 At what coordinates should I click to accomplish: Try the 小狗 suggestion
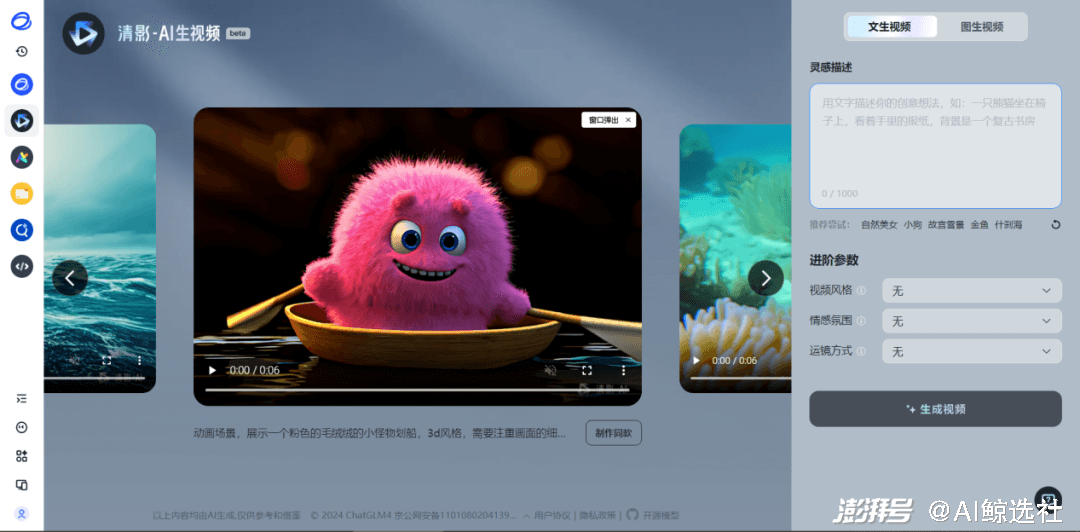click(913, 225)
